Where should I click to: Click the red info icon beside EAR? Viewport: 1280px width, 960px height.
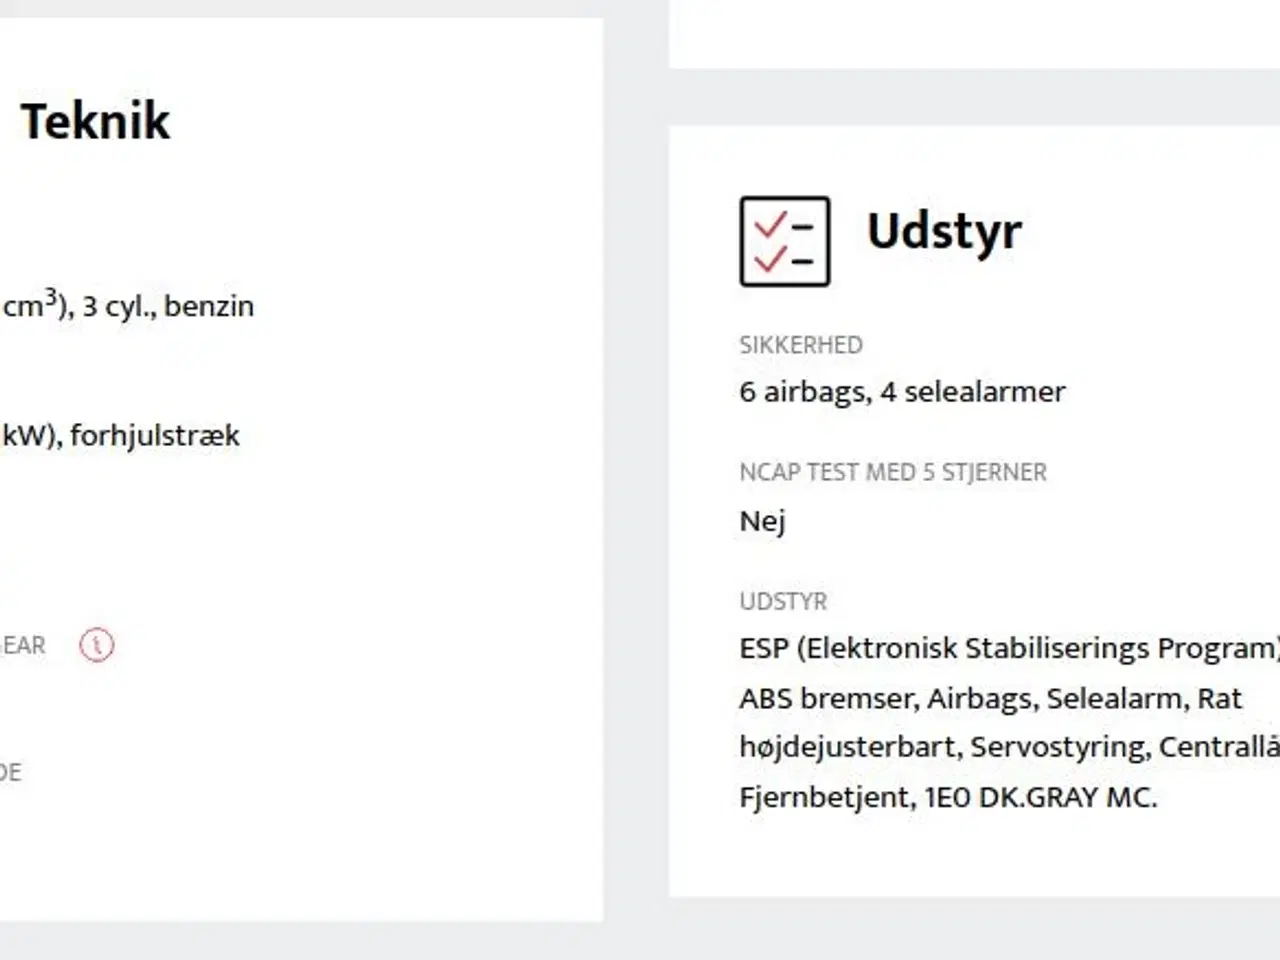97,645
